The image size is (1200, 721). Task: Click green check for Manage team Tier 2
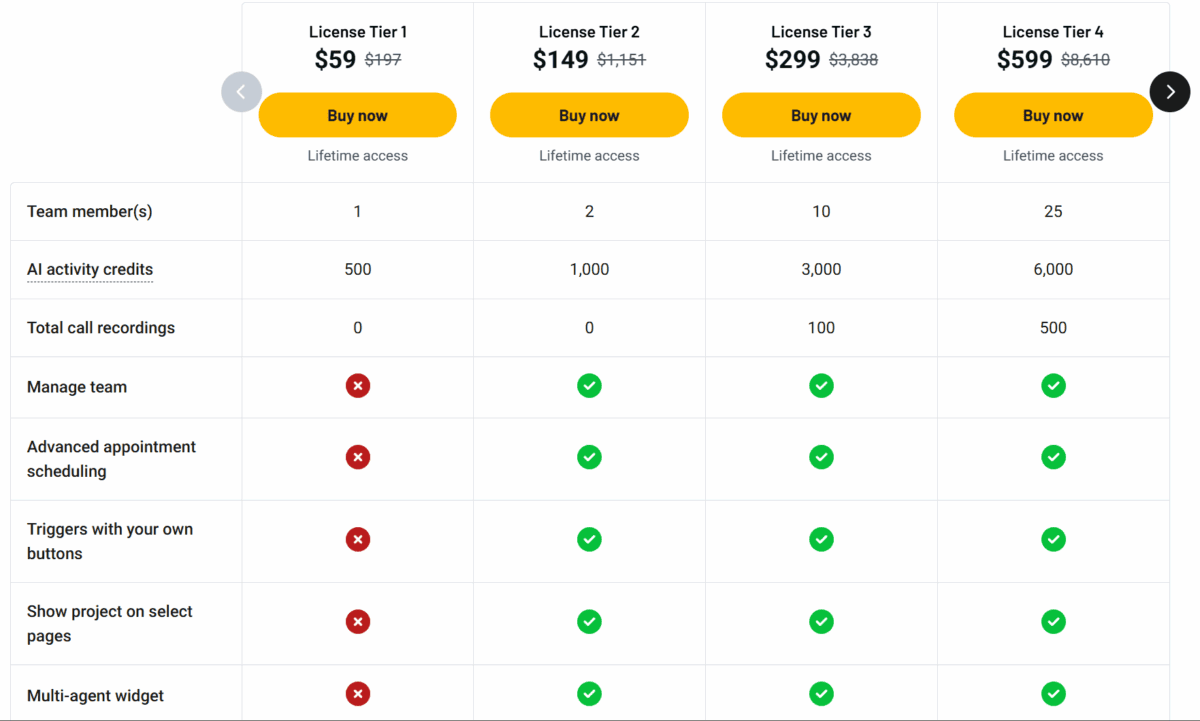(x=589, y=386)
